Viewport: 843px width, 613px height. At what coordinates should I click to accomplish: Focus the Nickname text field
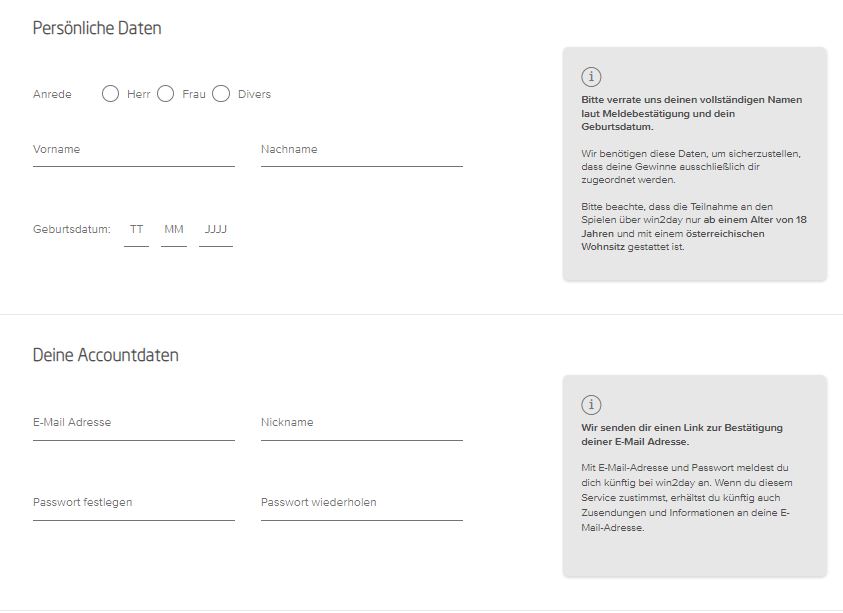(361, 423)
